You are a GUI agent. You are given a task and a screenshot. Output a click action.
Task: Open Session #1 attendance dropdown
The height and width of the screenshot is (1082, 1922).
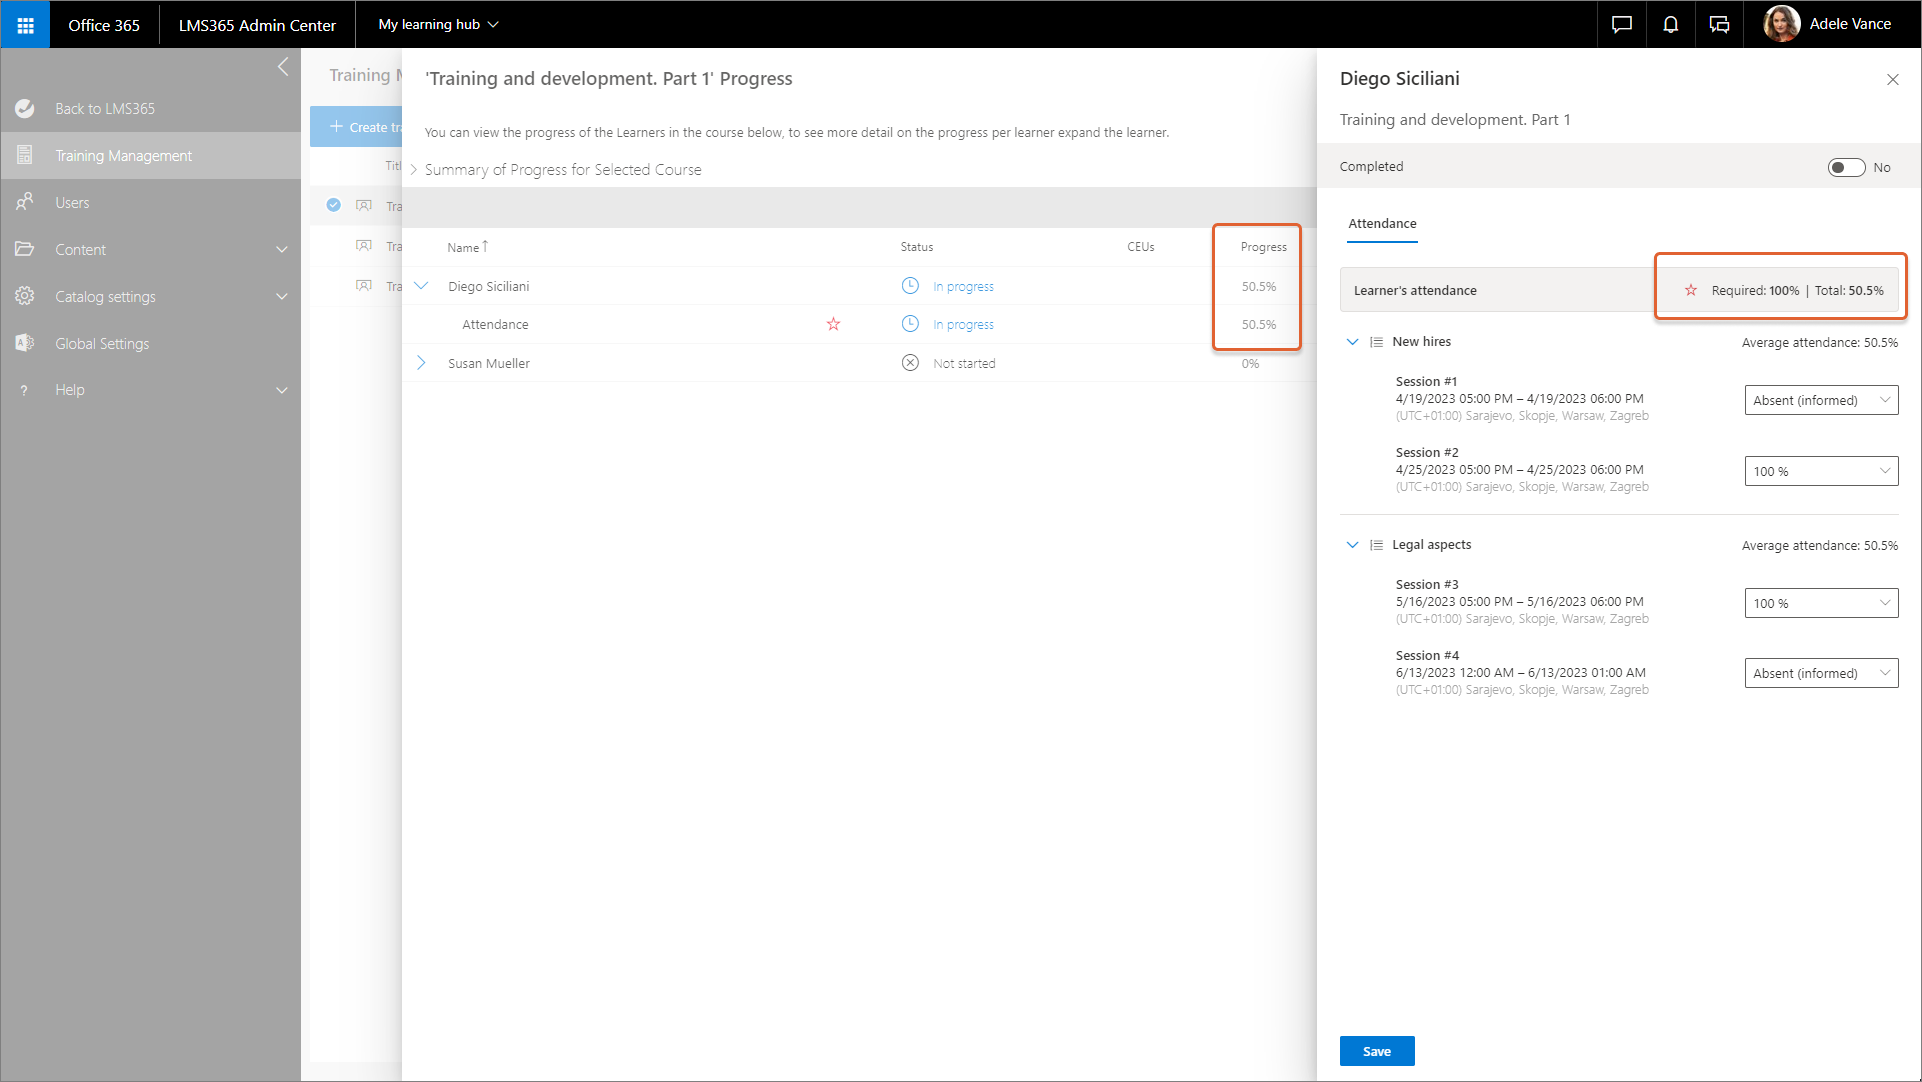[x=1820, y=400]
